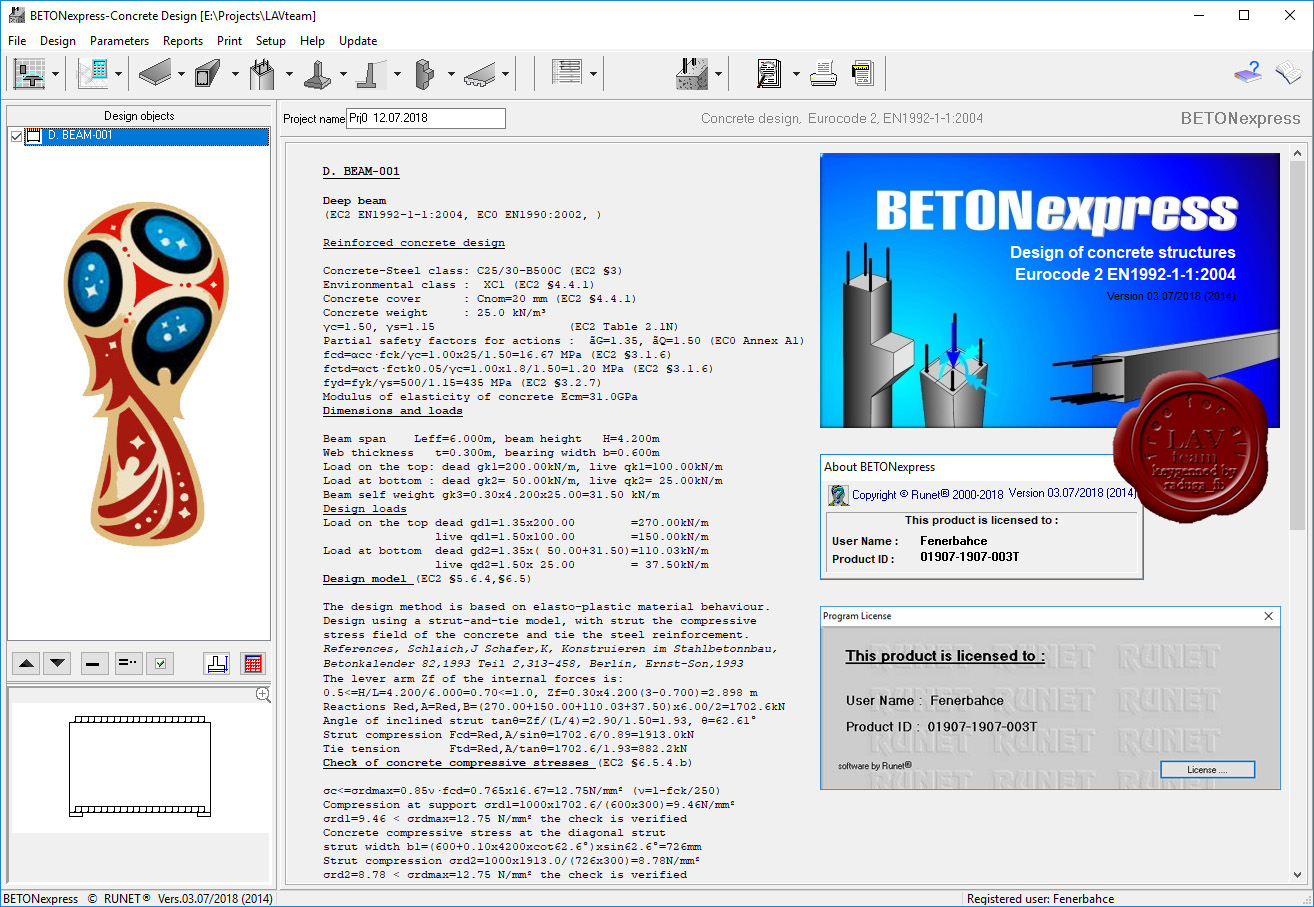Click the report scrollbar up arrow

[1298, 153]
